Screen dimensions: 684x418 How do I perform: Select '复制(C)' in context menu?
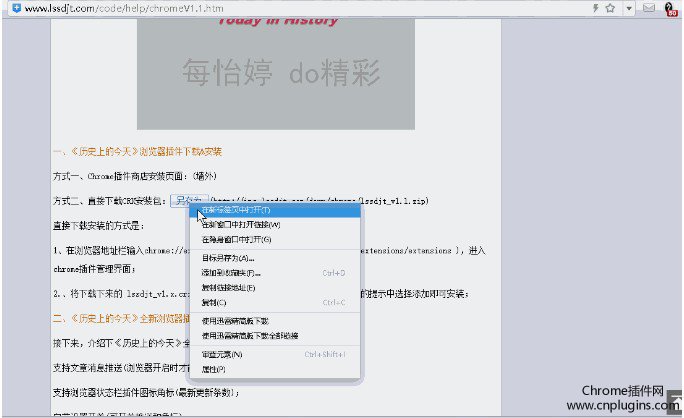[275, 302]
